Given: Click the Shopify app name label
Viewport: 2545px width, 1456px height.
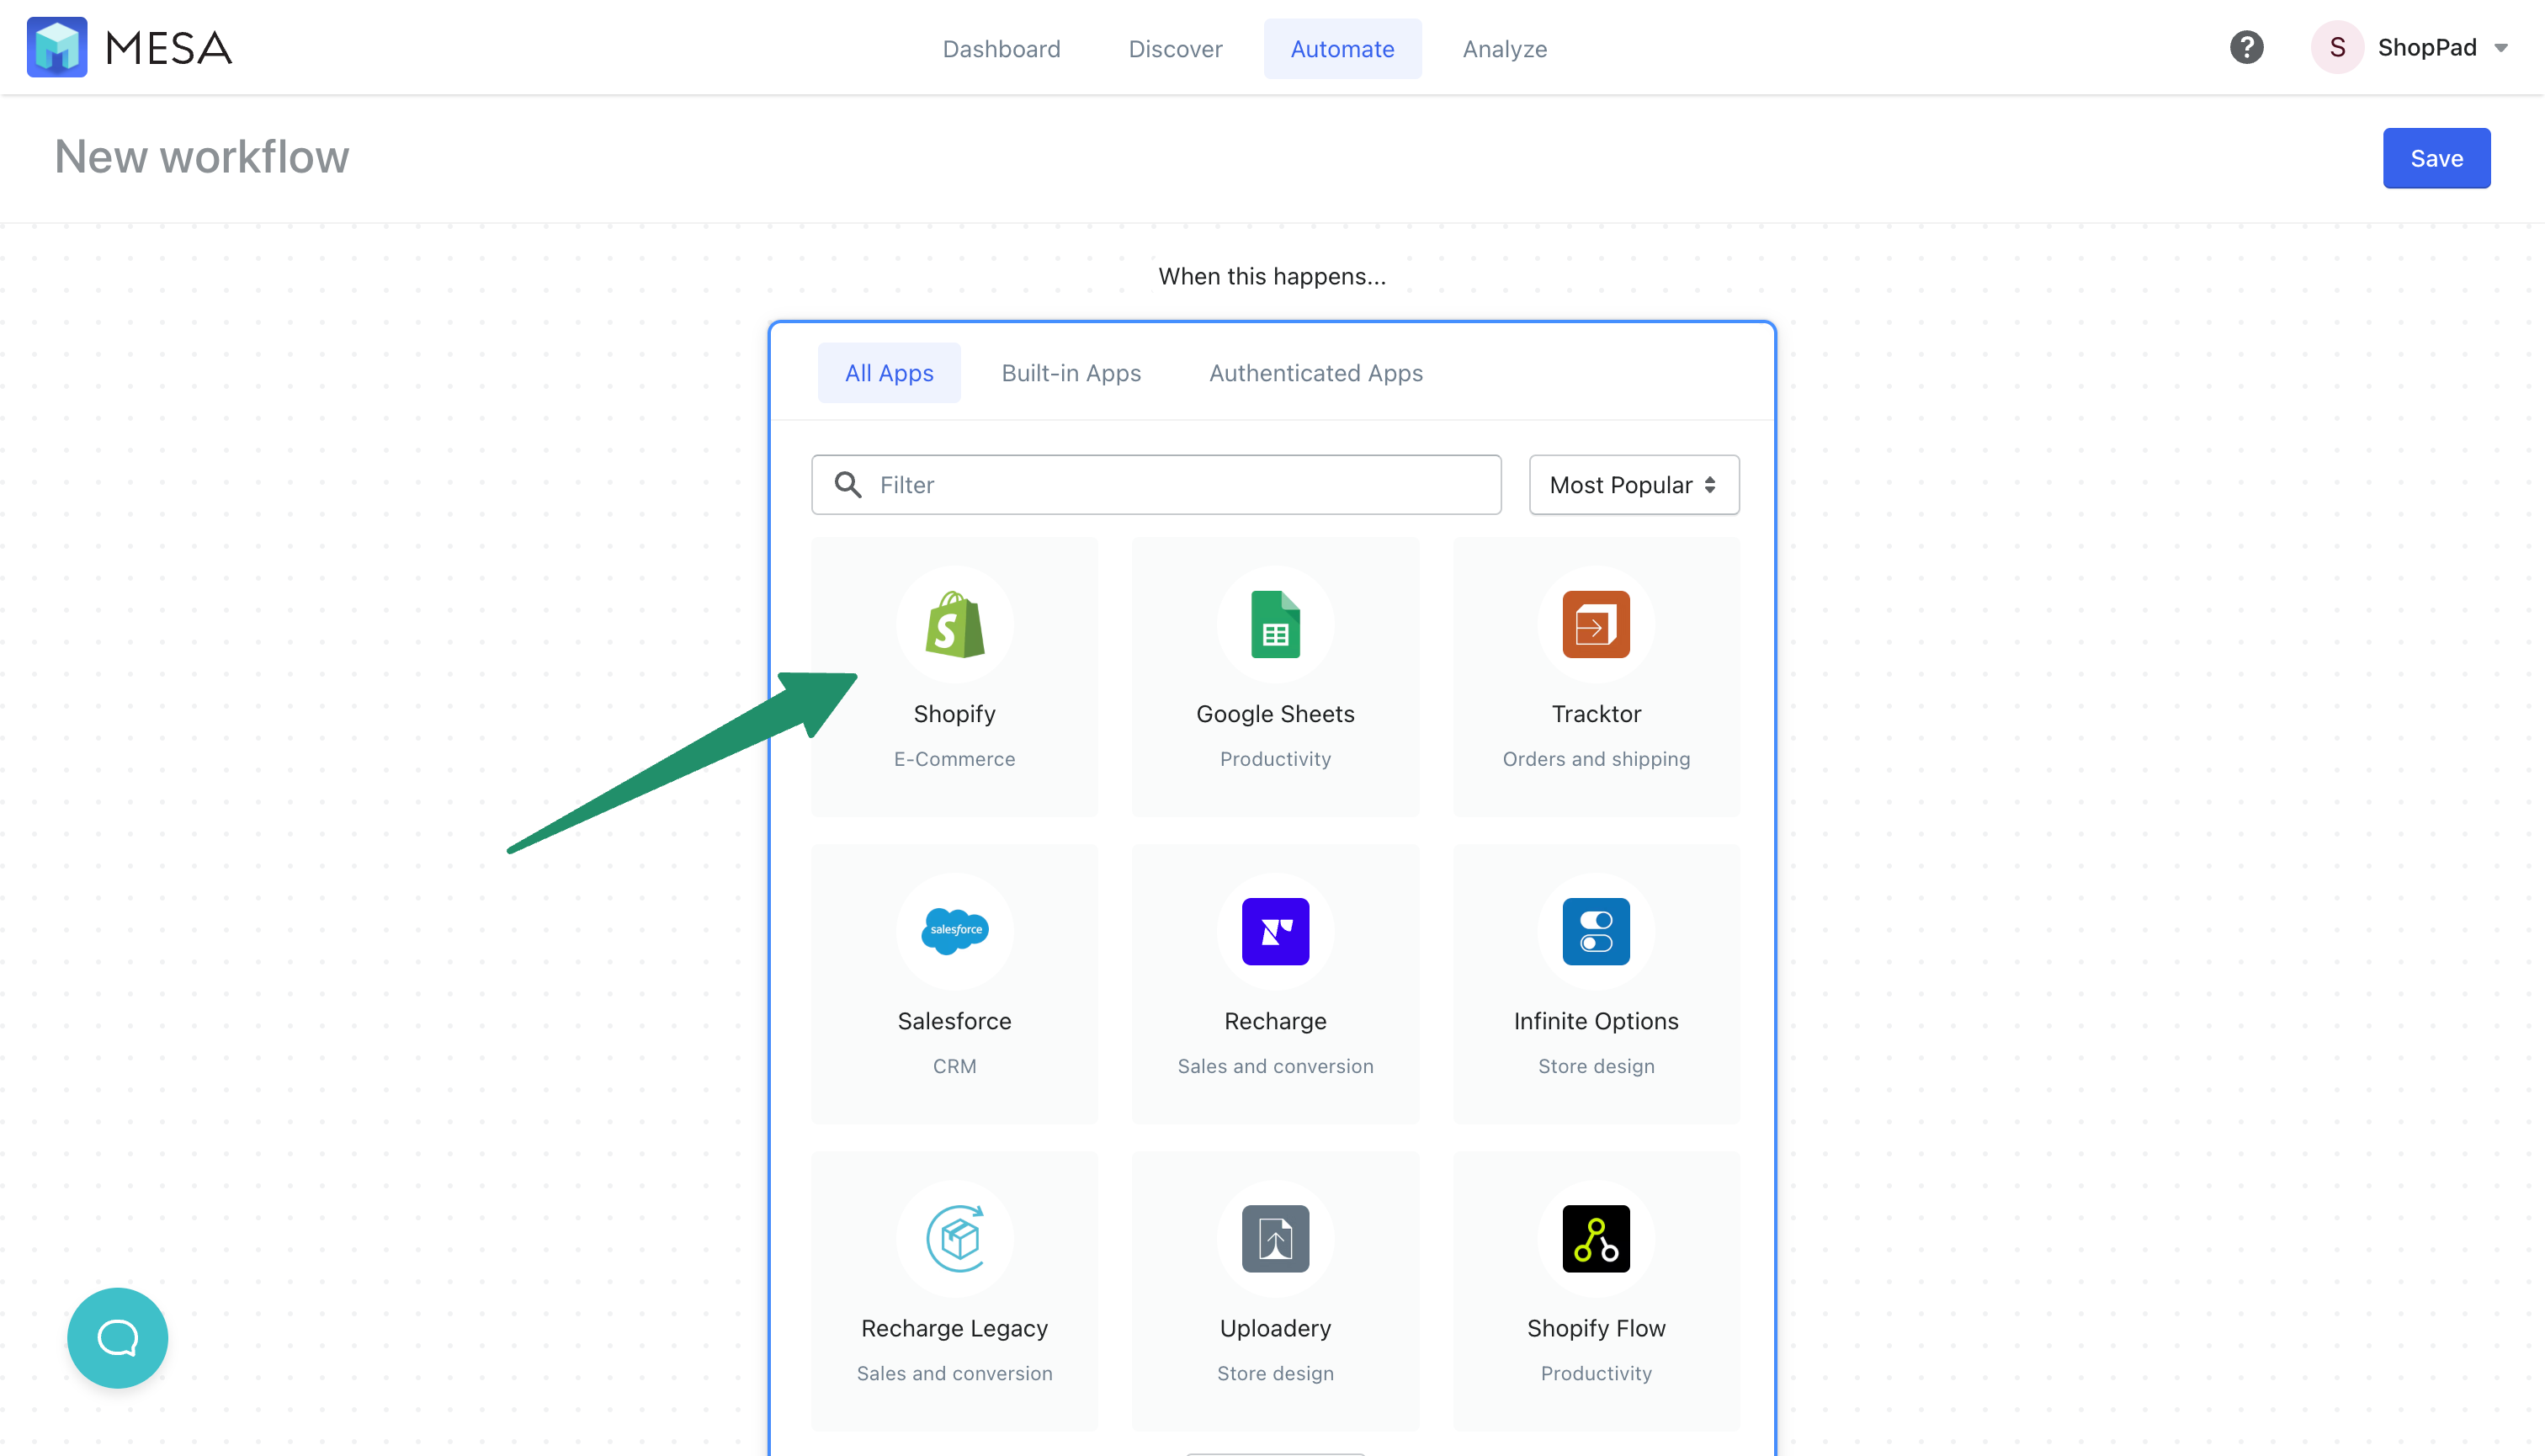Looking at the screenshot, I should 954,714.
